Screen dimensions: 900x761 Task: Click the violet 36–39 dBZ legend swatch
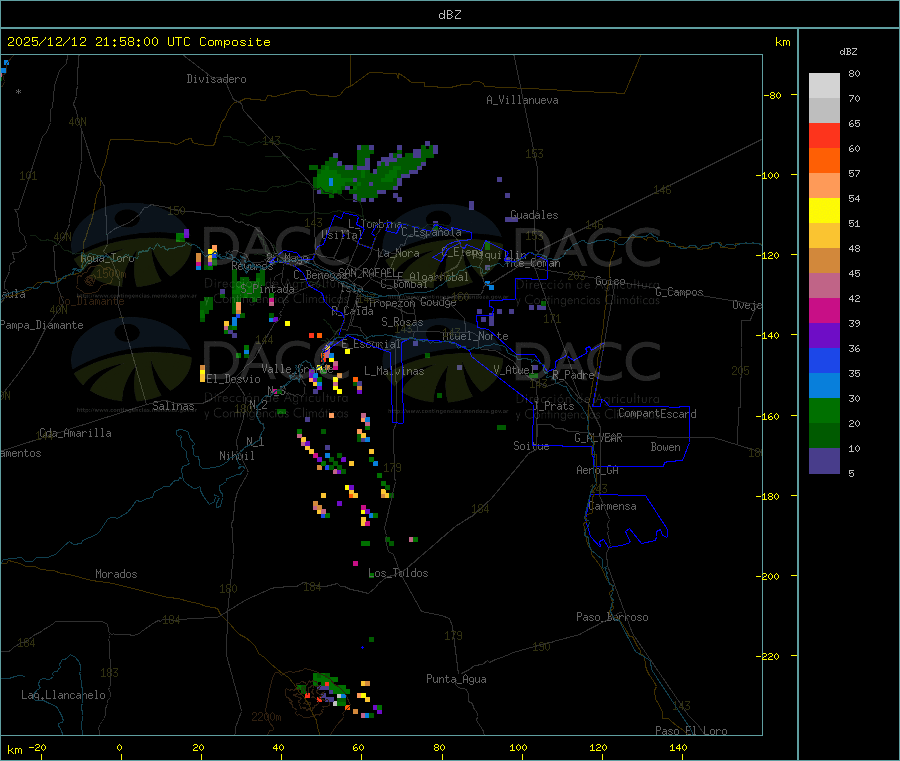tap(824, 336)
